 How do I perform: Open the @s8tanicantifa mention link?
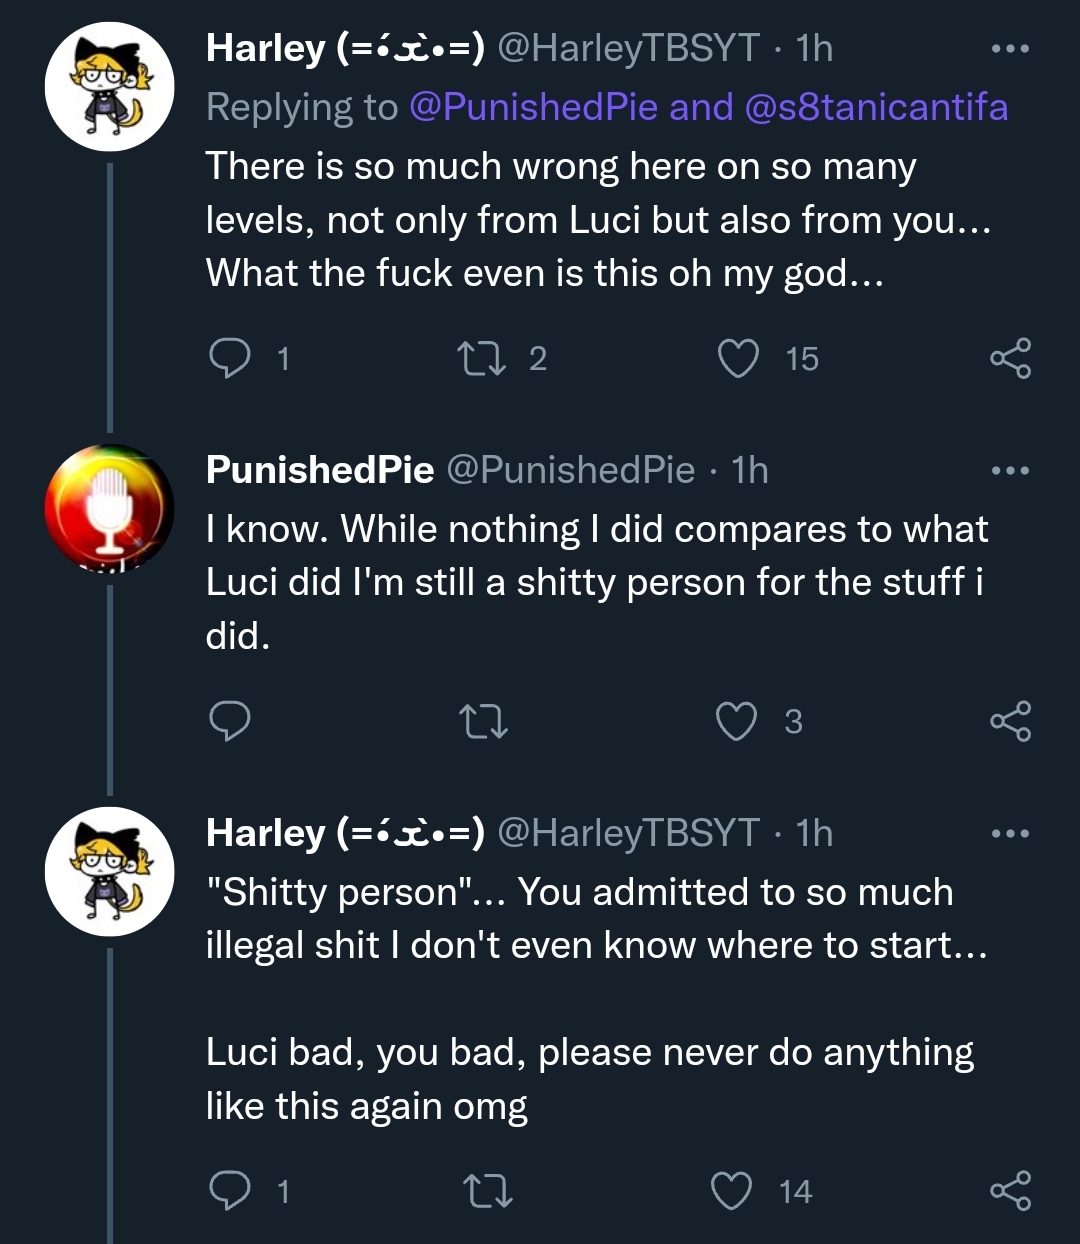pos(877,107)
